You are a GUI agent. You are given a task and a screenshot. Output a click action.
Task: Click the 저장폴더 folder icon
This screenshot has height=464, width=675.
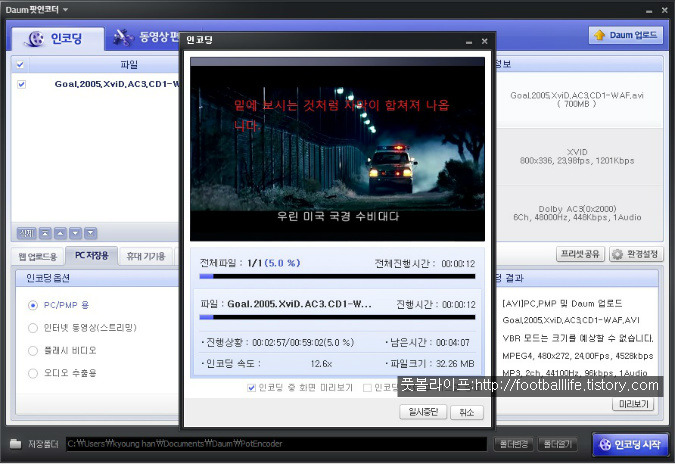click(x=15, y=444)
